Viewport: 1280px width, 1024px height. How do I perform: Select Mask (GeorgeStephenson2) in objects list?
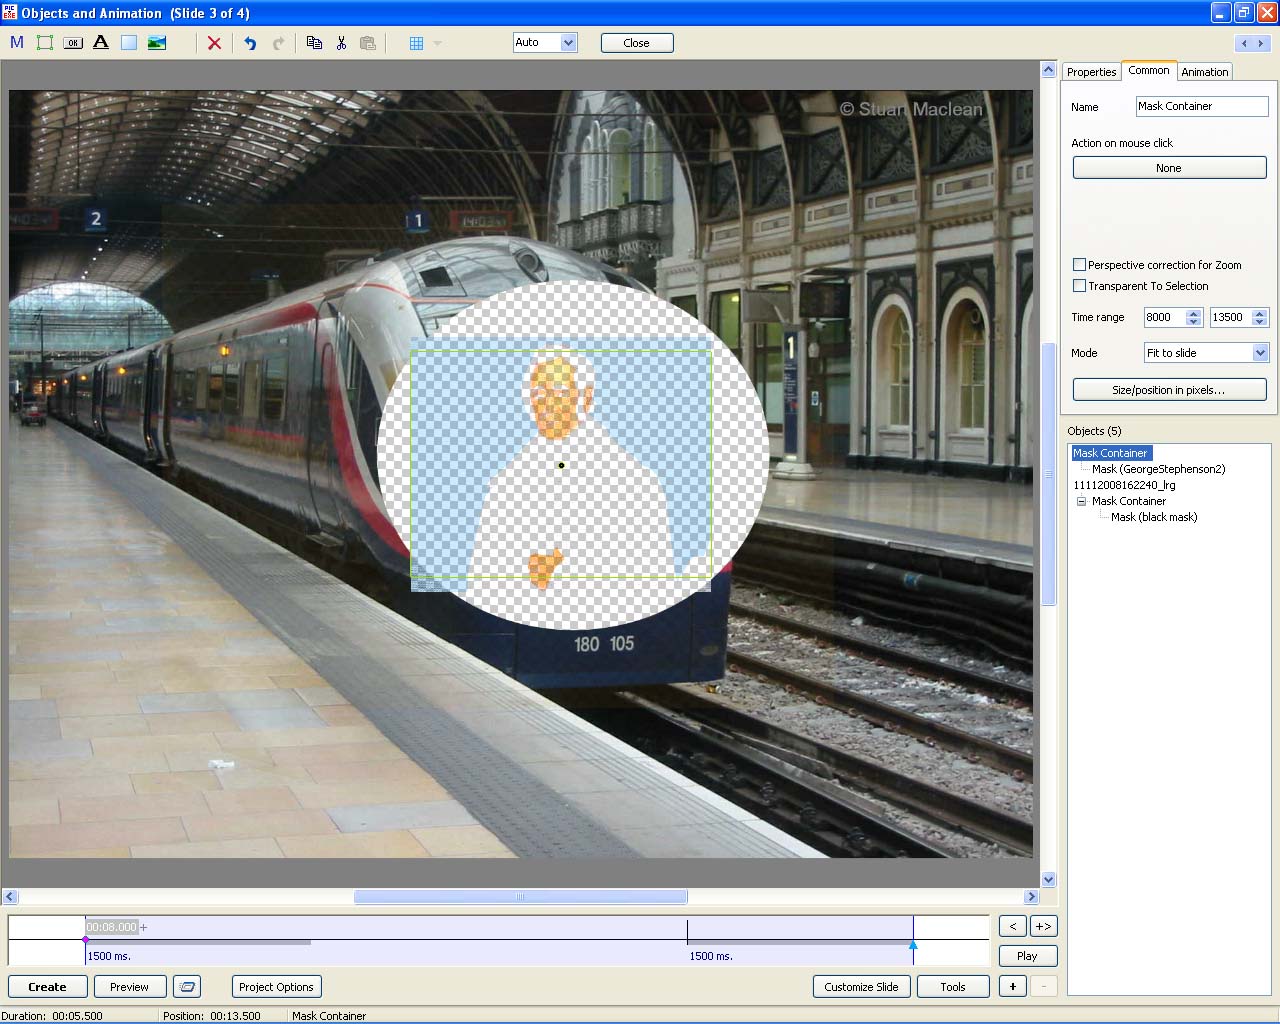pyautogui.click(x=1158, y=469)
